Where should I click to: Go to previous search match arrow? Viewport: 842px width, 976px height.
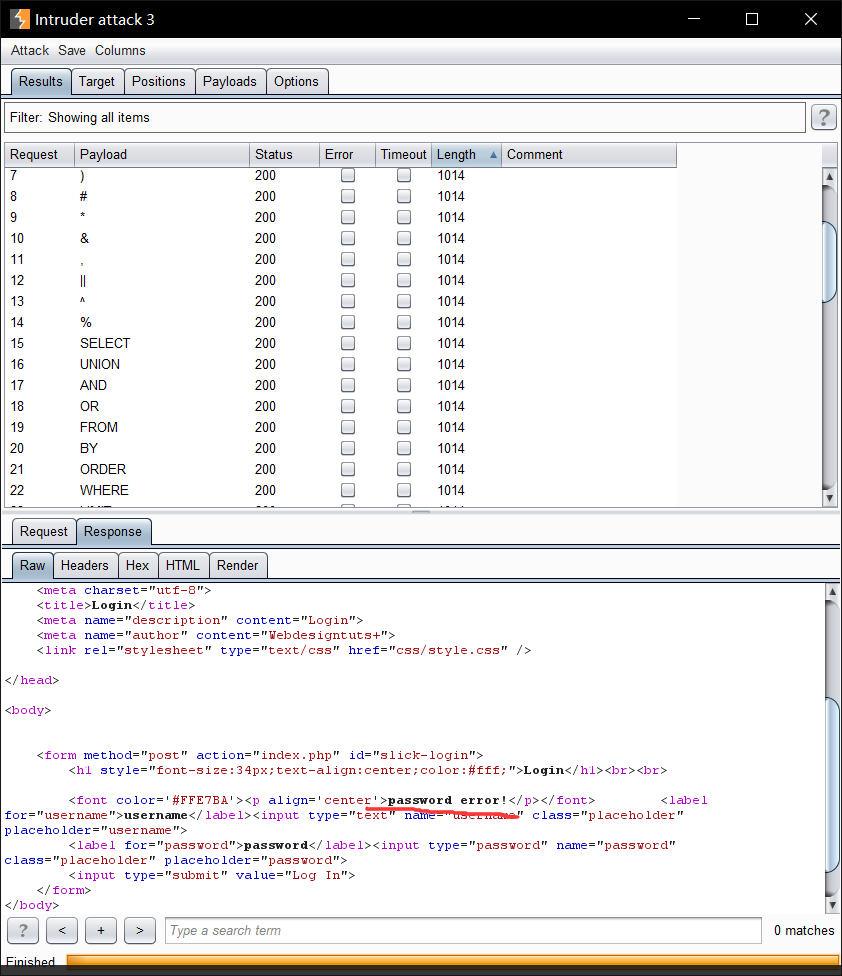tap(62, 931)
